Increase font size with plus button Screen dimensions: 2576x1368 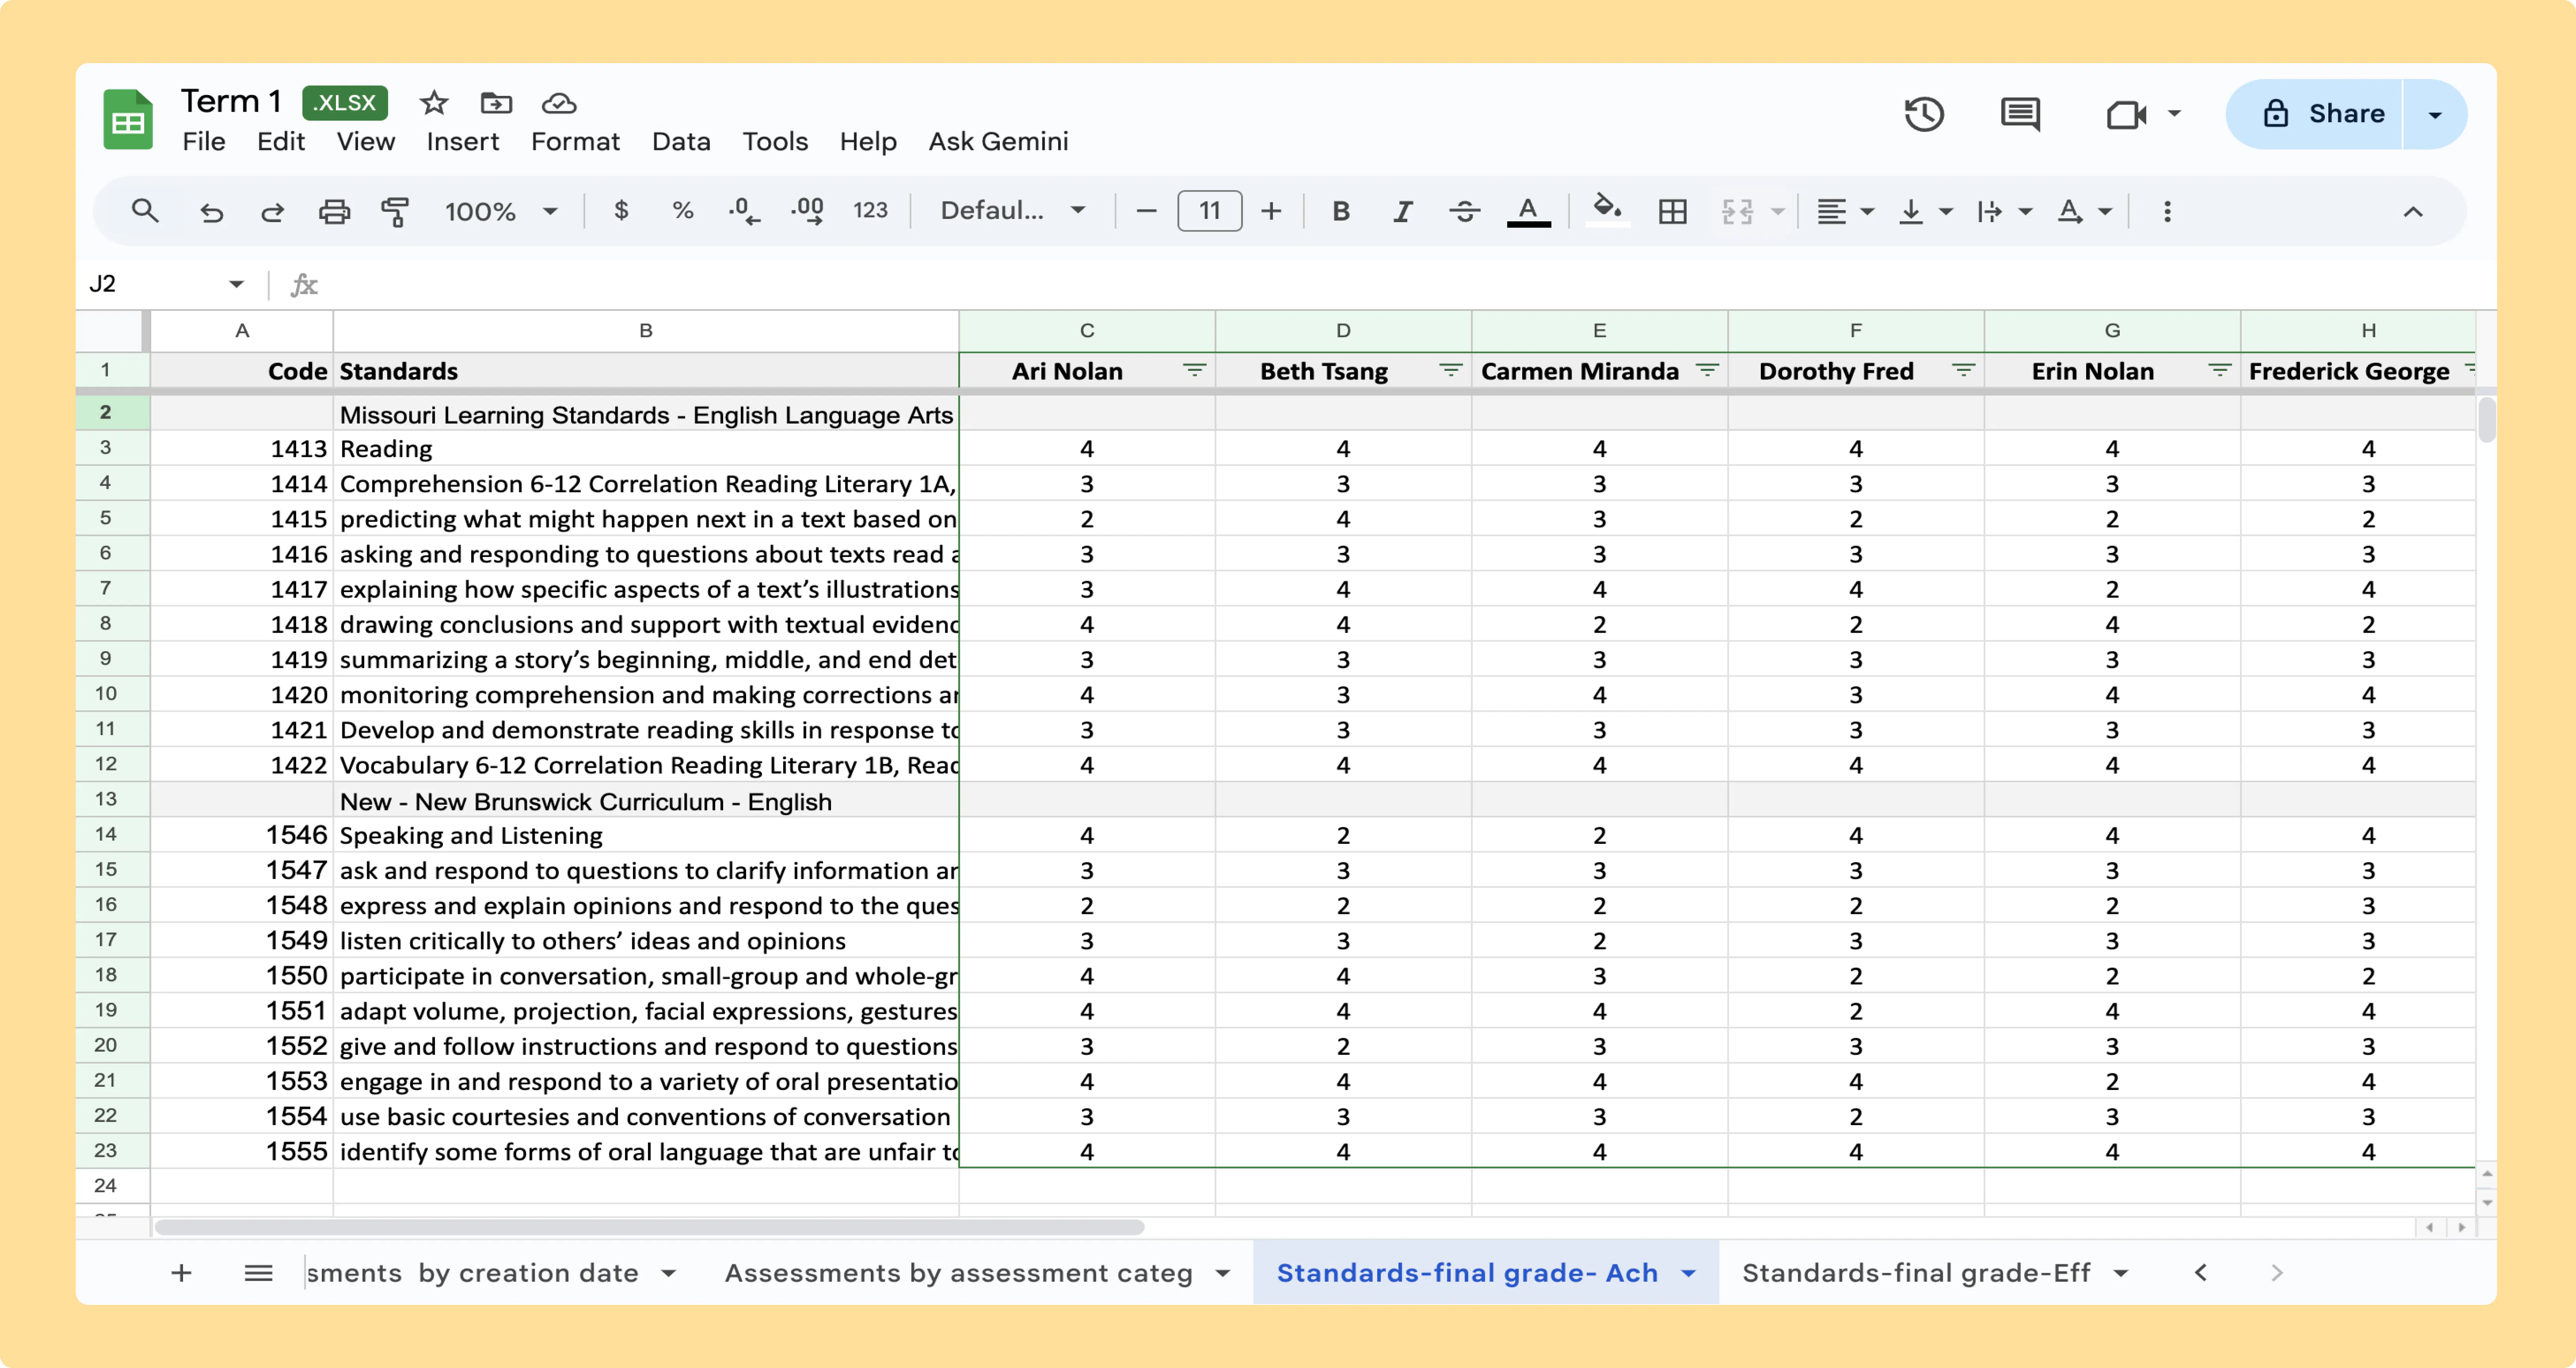pyautogui.click(x=1271, y=211)
